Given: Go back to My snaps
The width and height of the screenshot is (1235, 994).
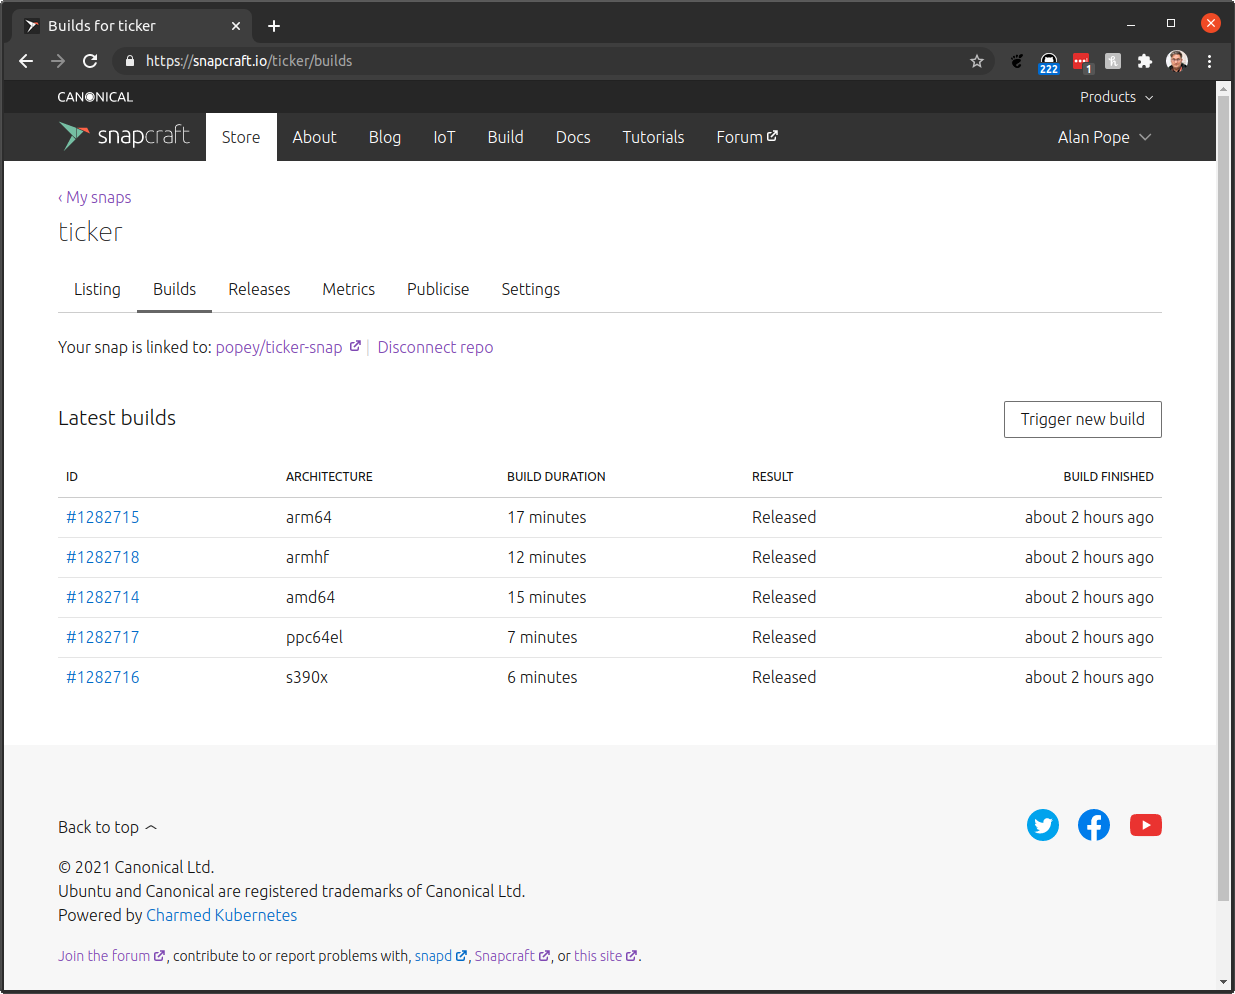Looking at the screenshot, I should coord(95,197).
